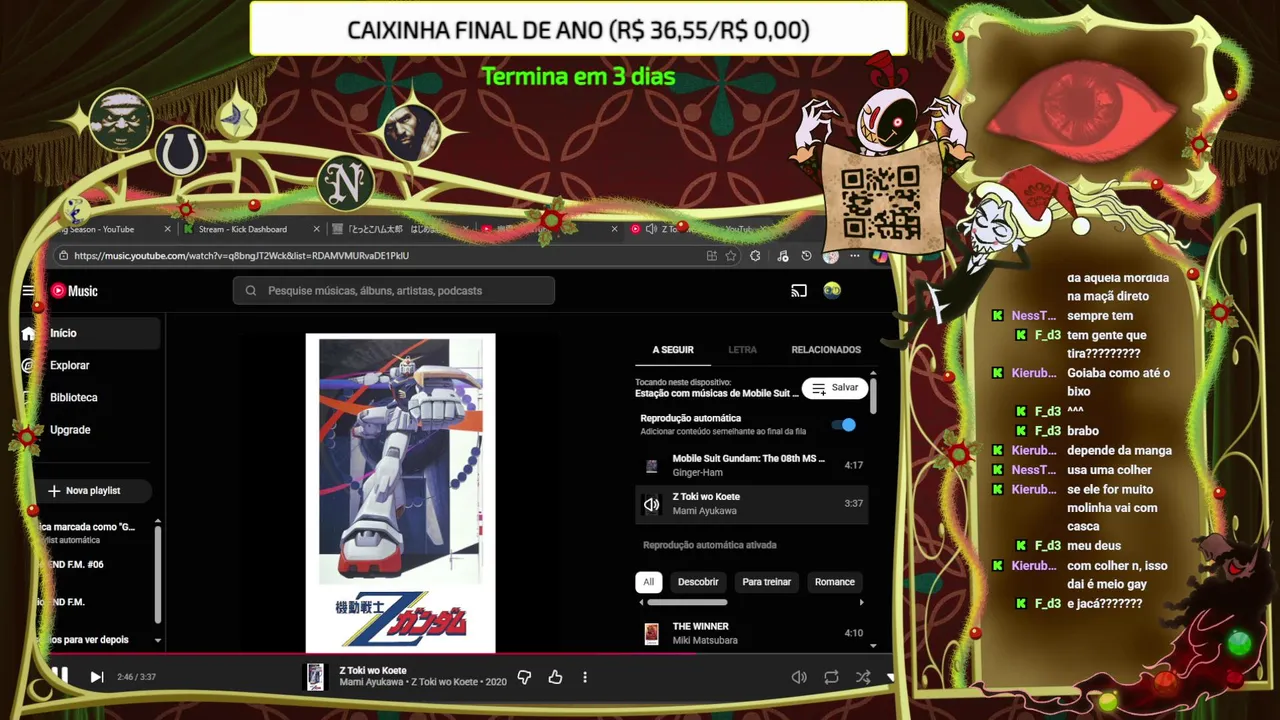1280x720 pixels.
Task: Open the account avatar menu
Action: coord(832,291)
